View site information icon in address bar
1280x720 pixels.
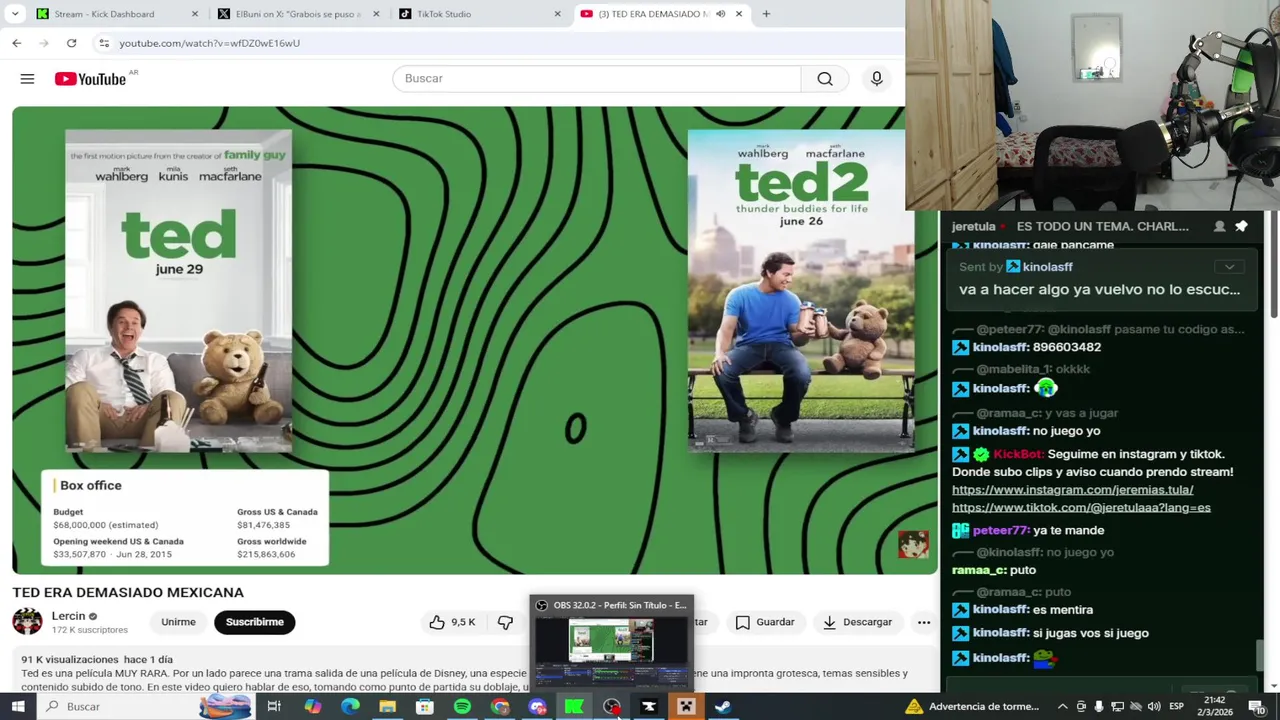(104, 43)
